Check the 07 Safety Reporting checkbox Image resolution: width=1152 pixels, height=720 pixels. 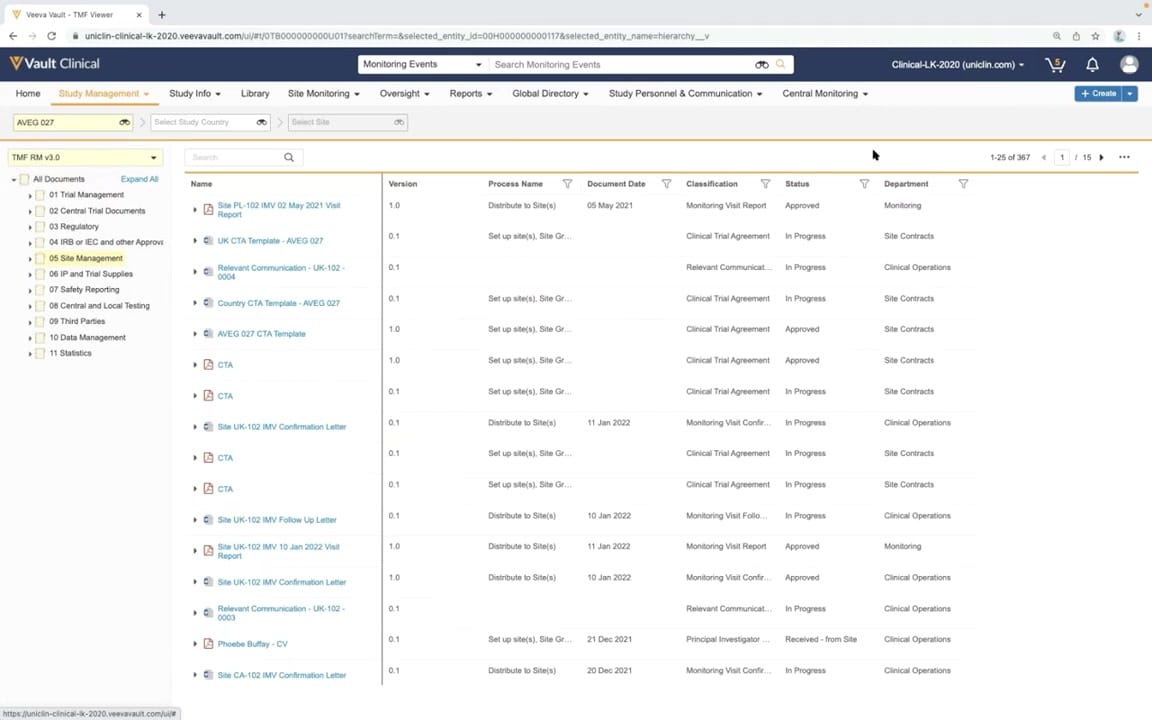click(x=40, y=290)
